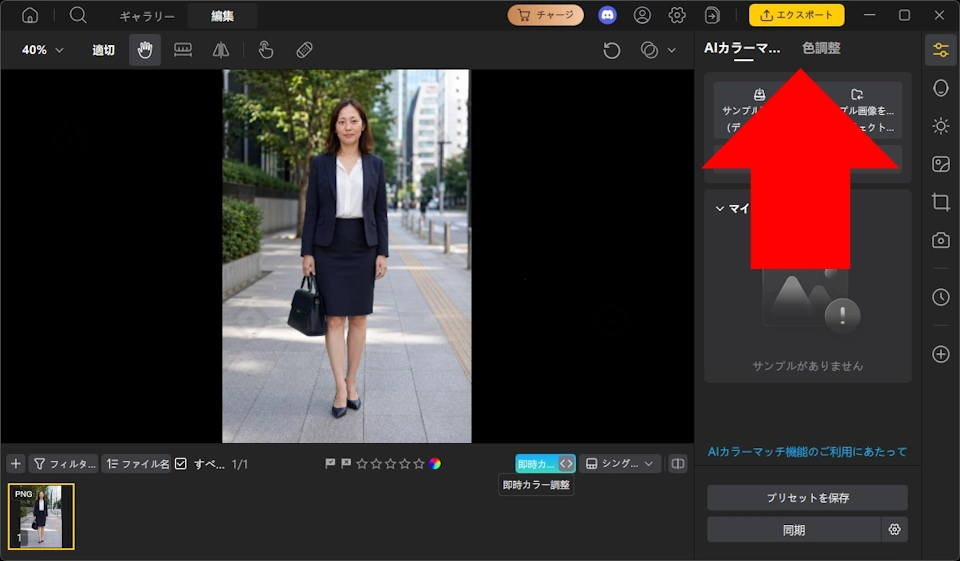The image size is (960, 561).
Task: Expand the chevron beside compare circles
Action: (672, 50)
